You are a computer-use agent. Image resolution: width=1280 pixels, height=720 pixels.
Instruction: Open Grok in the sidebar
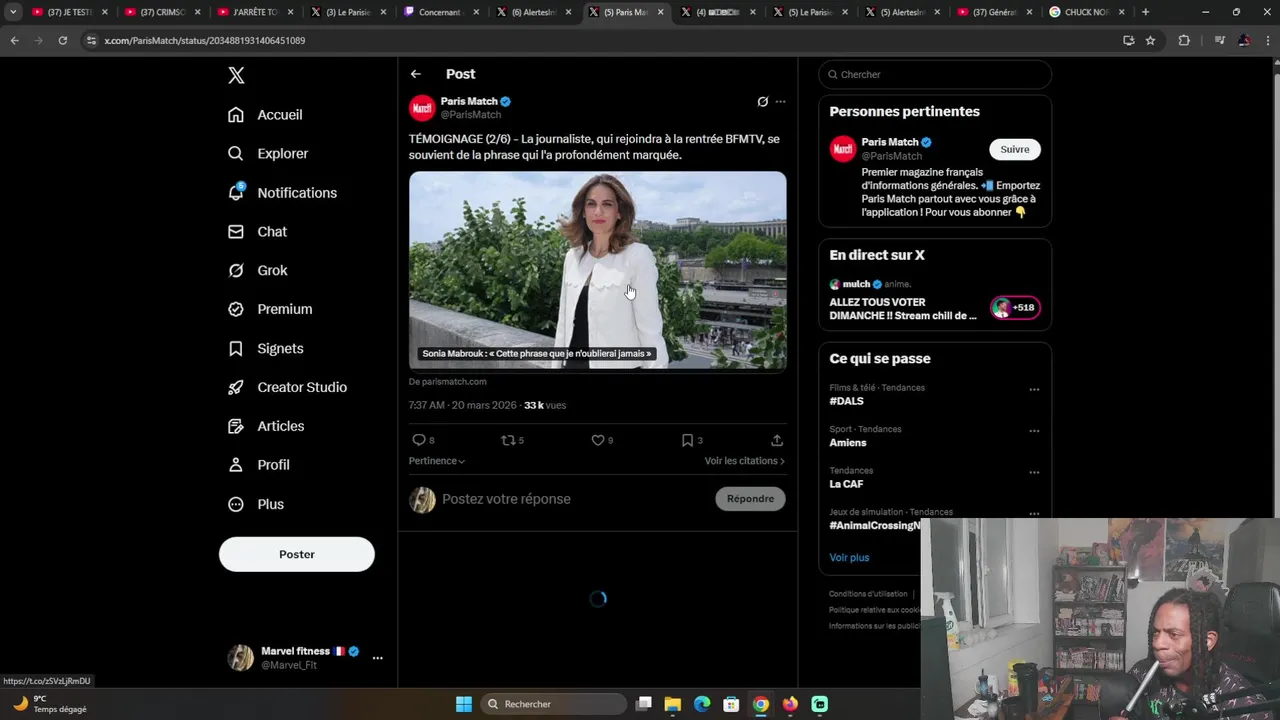(x=257, y=271)
